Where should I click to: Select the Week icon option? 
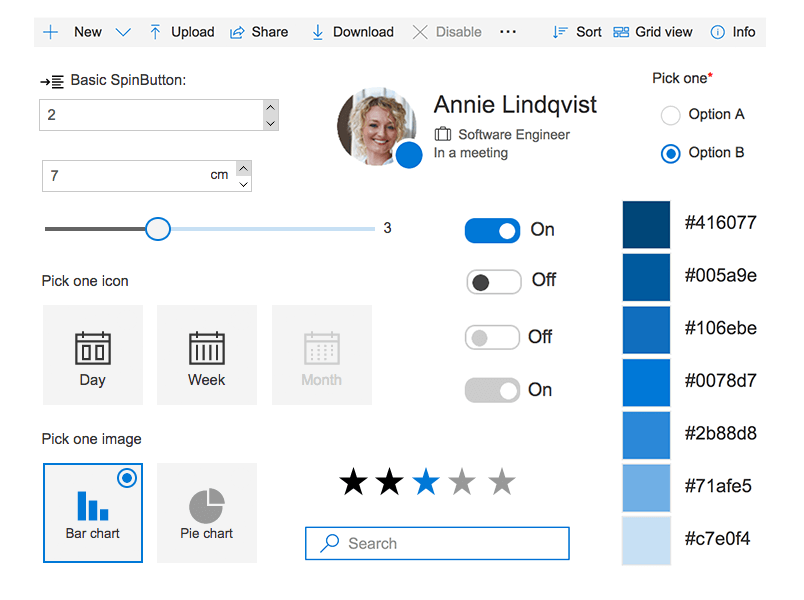pyautogui.click(x=207, y=355)
